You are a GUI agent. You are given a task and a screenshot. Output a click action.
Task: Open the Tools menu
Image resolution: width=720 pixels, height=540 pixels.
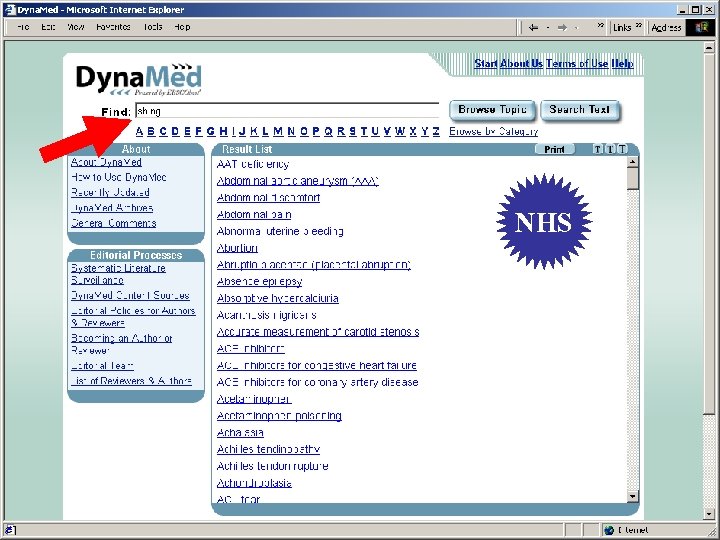pyautogui.click(x=152, y=27)
